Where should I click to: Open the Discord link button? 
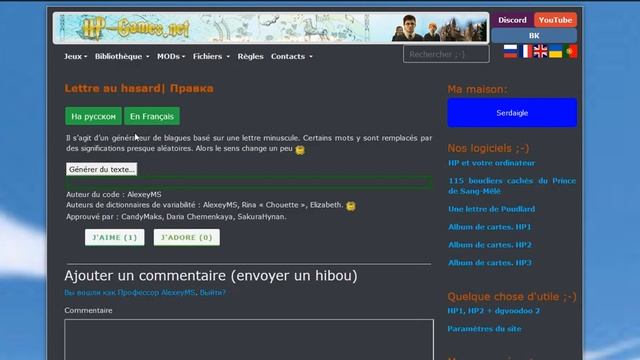(512, 20)
